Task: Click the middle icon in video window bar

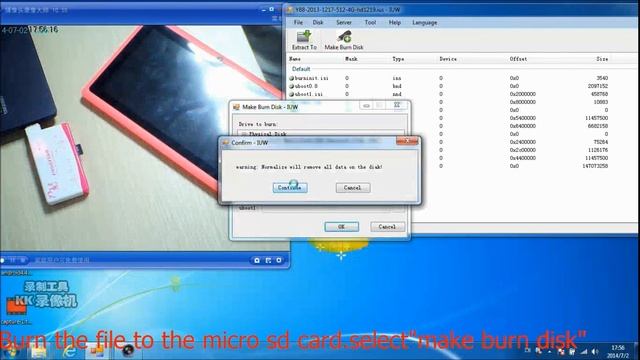Action: click(x=268, y=260)
